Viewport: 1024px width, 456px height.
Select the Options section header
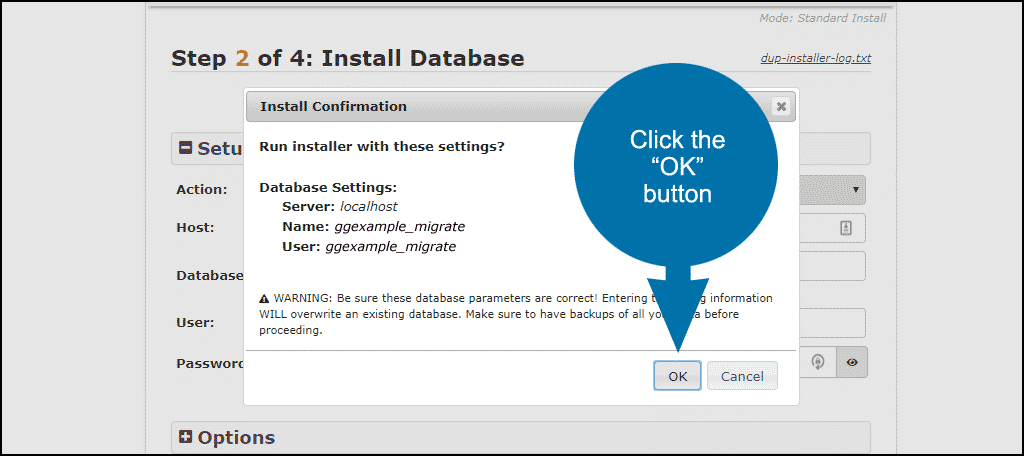coord(520,437)
